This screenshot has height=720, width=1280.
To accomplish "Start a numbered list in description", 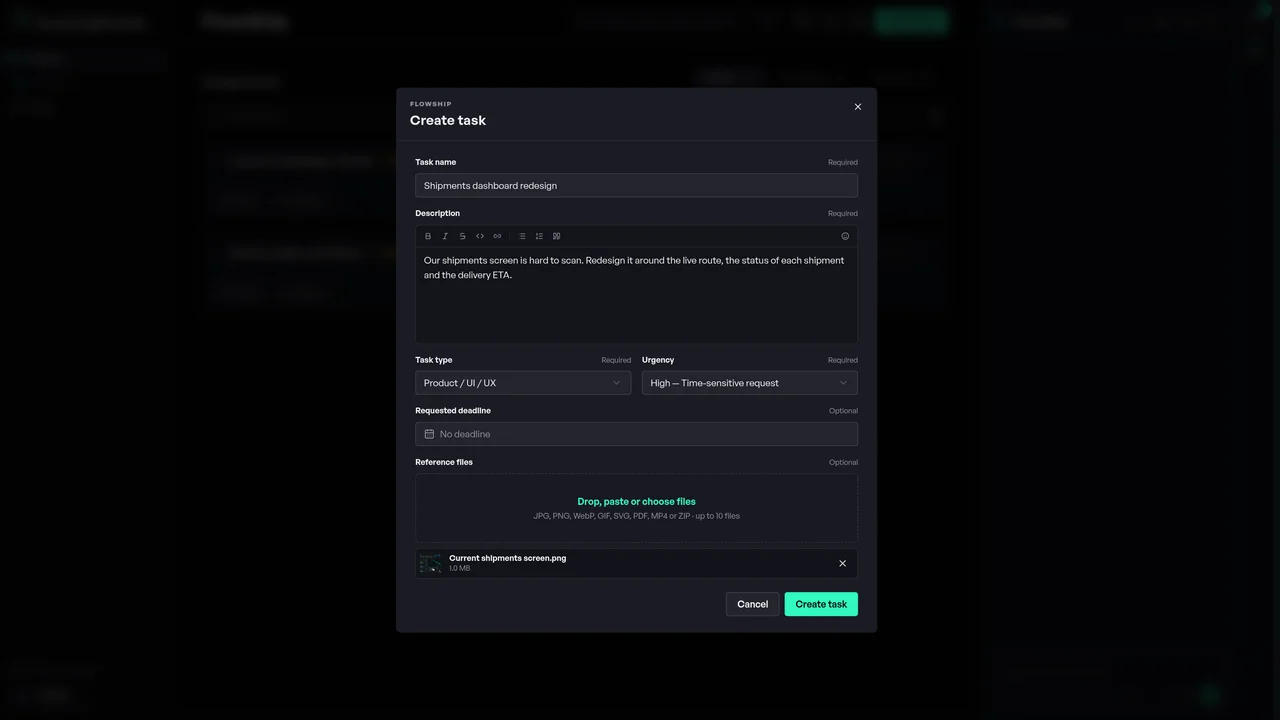I will 539,236.
